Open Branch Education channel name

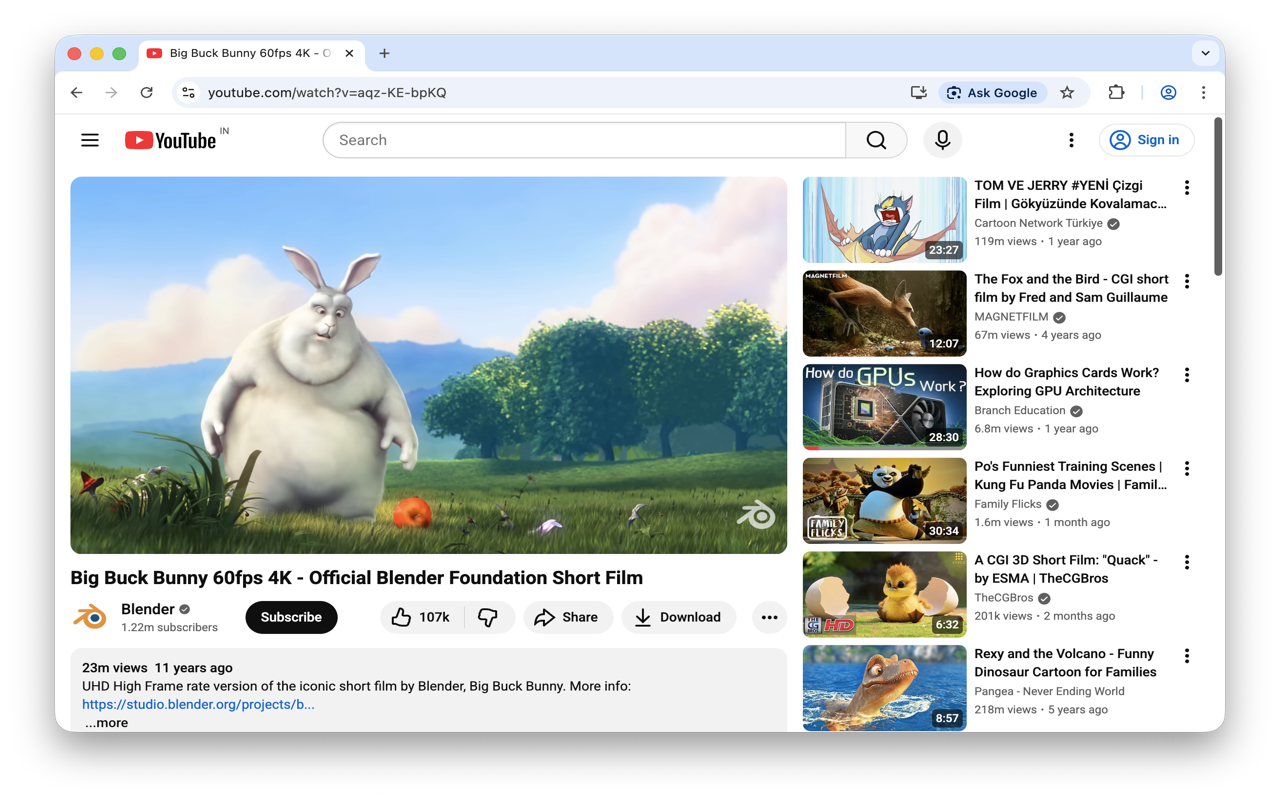tap(1020, 410)
